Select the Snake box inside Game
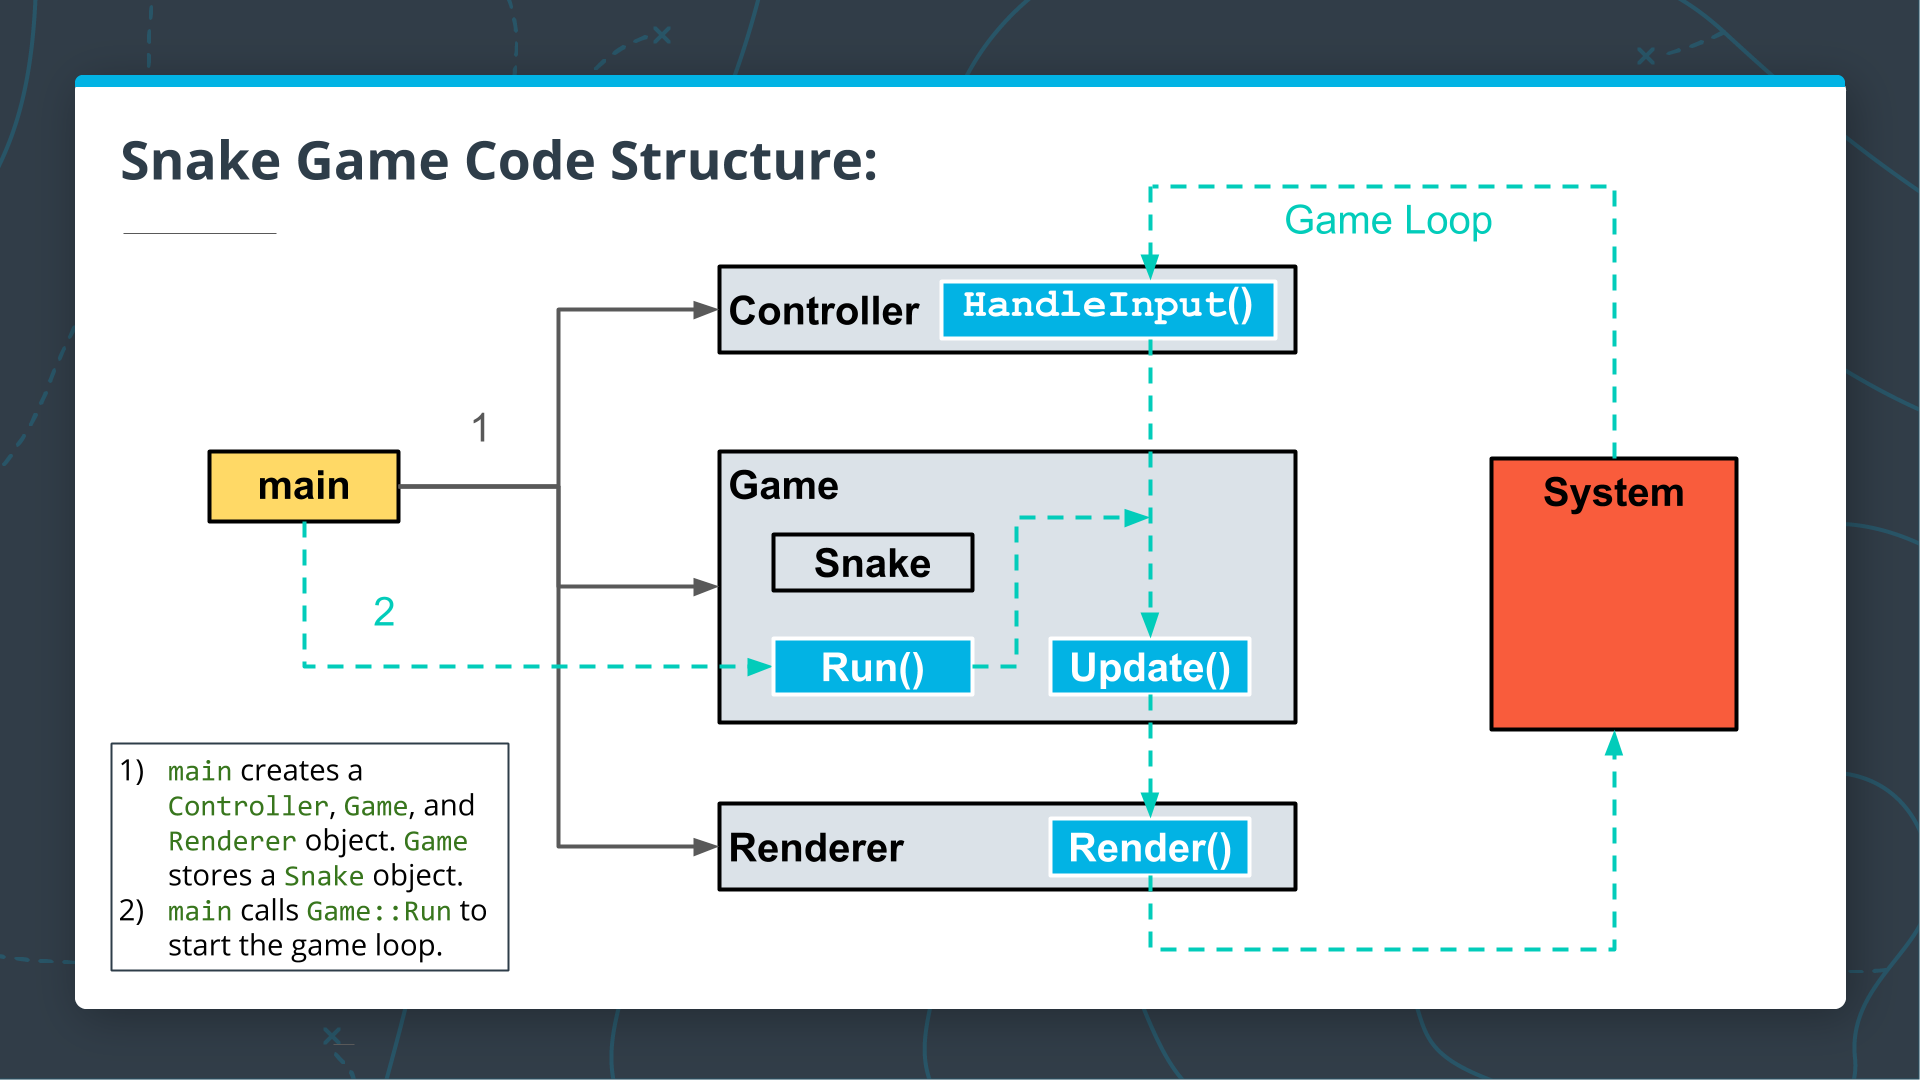This screenshot has width=1920, height=1080. pos(872,563)
